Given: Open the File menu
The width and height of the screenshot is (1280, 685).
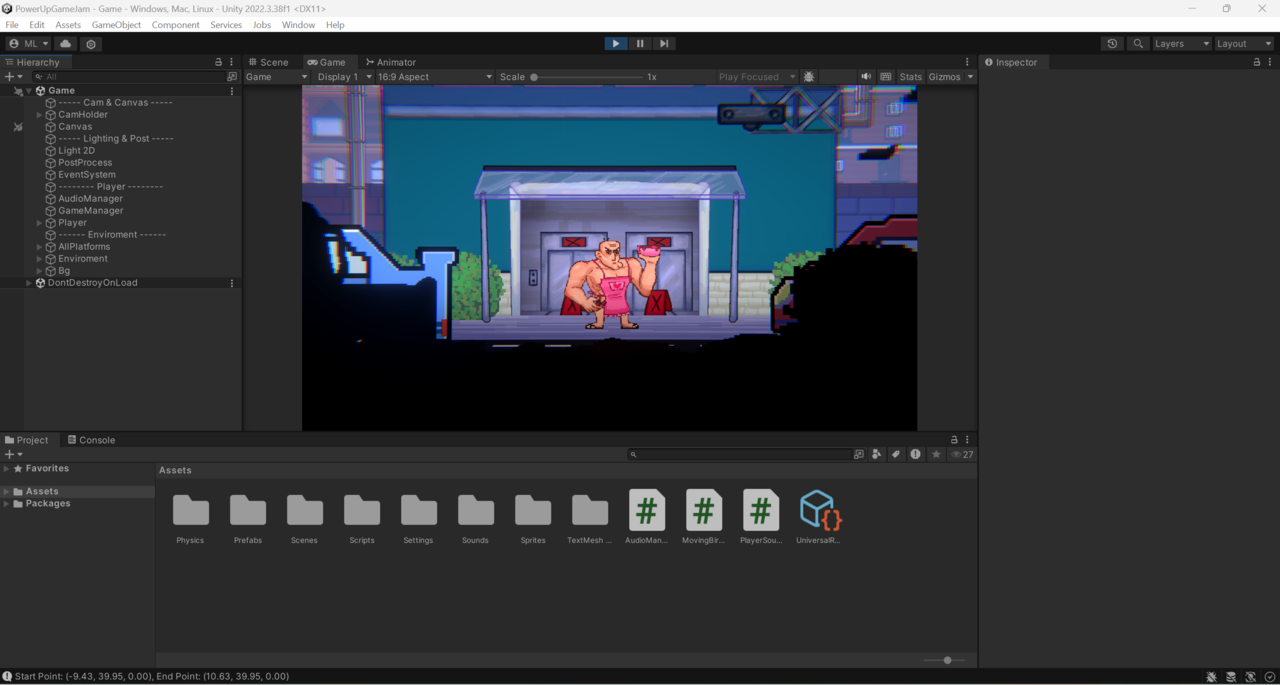Looking at the screenshot, I should [12, 25].
